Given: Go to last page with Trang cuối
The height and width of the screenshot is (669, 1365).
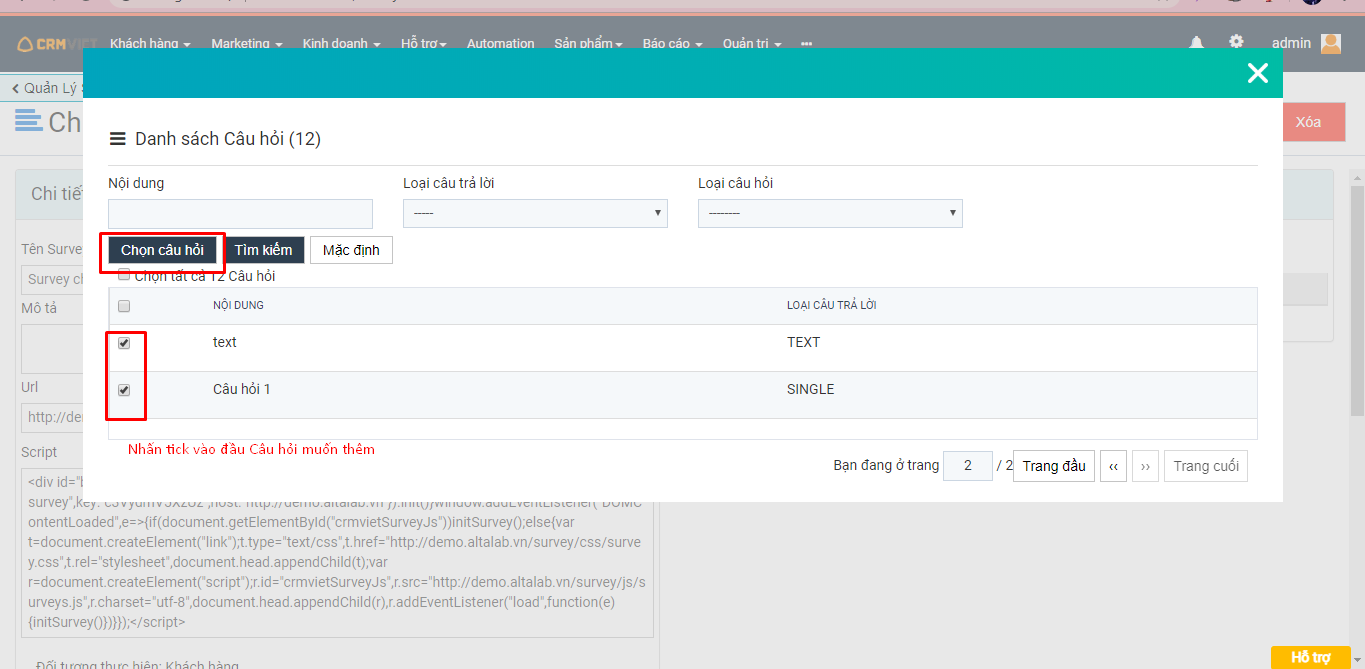Looking at the screenshot, I should 1206,466.
